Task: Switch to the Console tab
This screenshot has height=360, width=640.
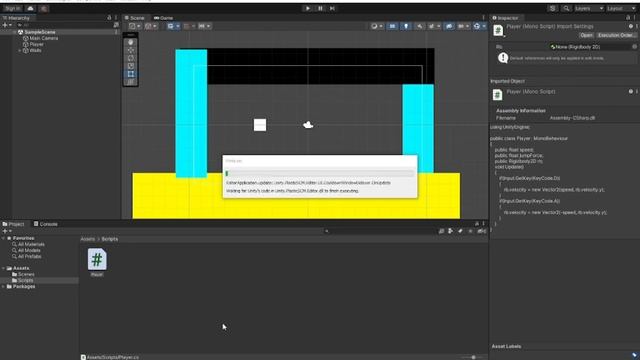Action: coord(46,224)
